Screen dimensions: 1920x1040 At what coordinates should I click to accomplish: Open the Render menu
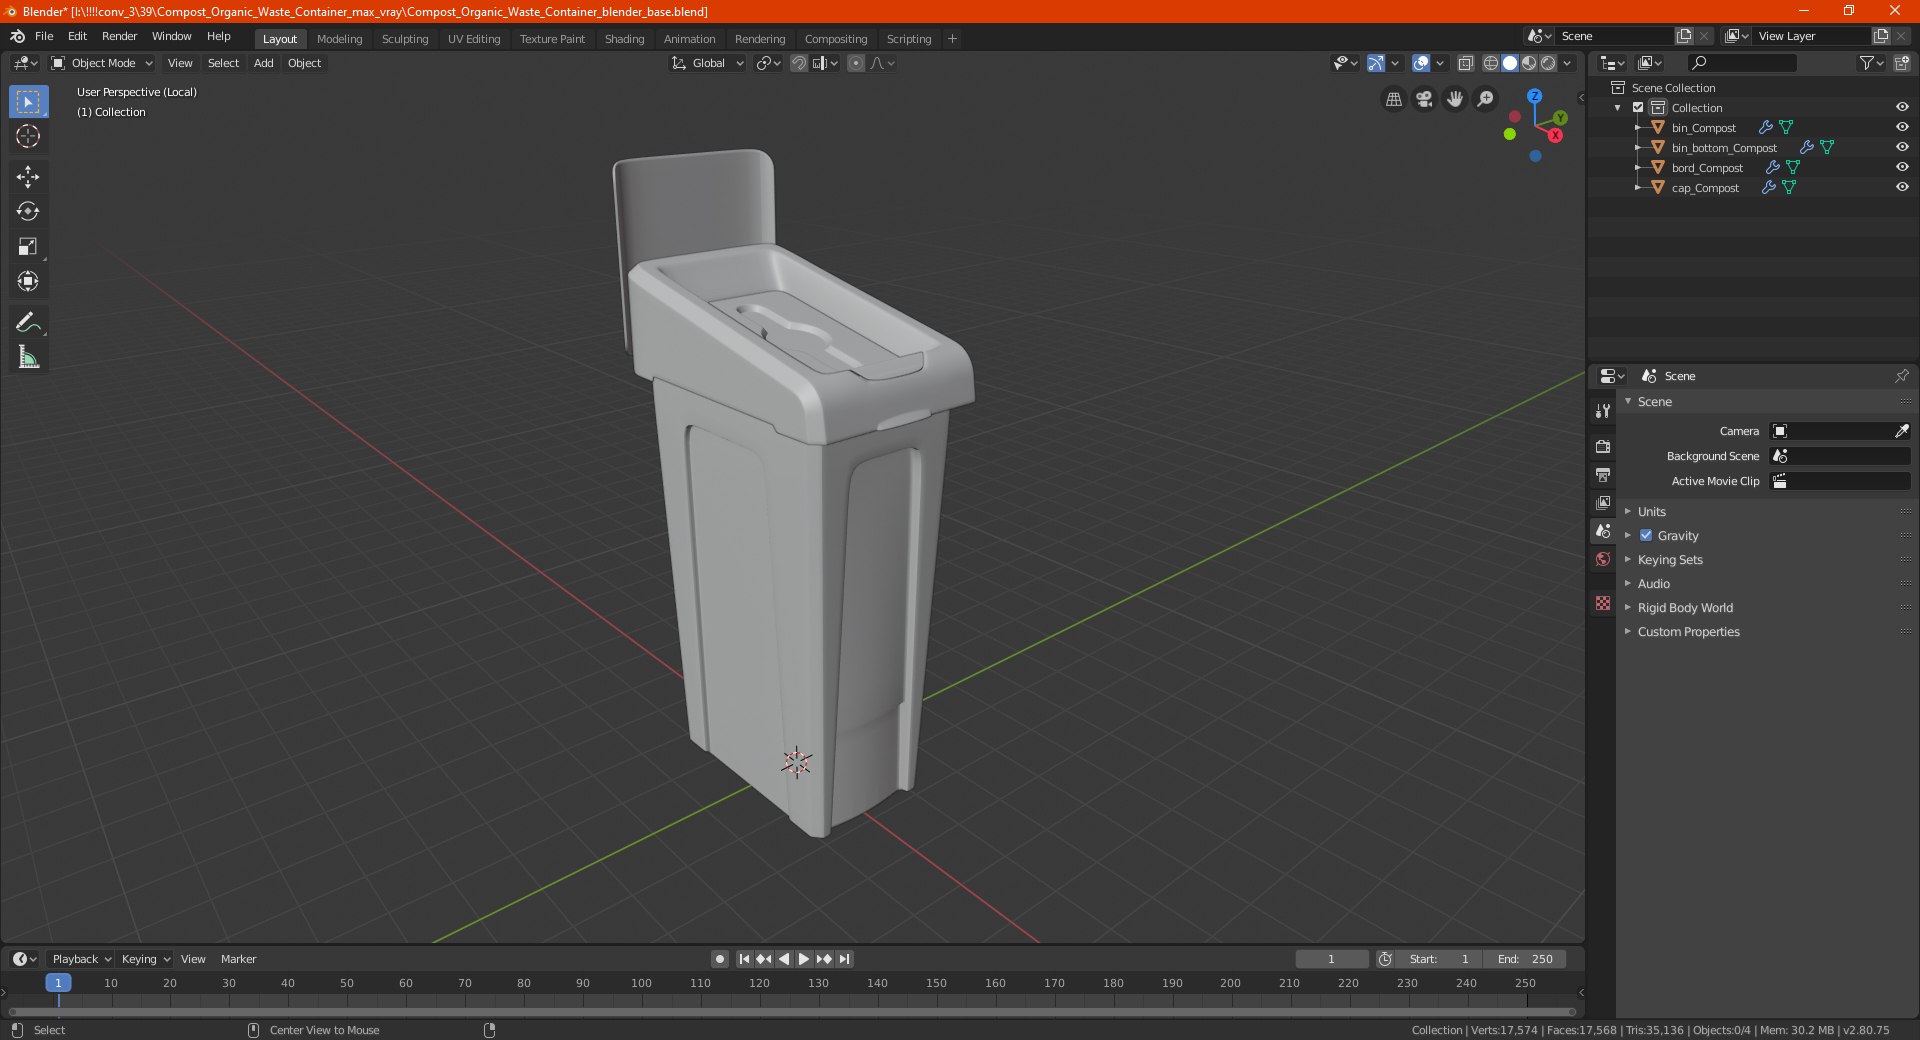pos(119,36)
